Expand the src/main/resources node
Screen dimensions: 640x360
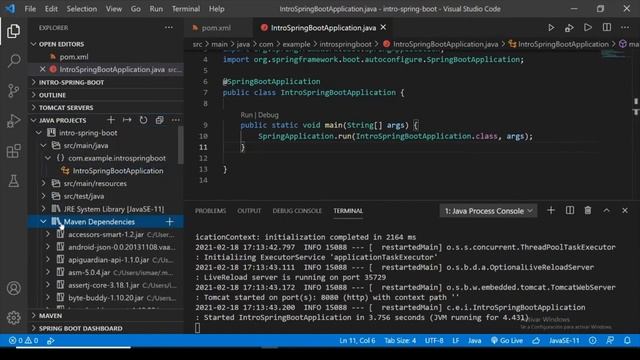coord(44,183)
